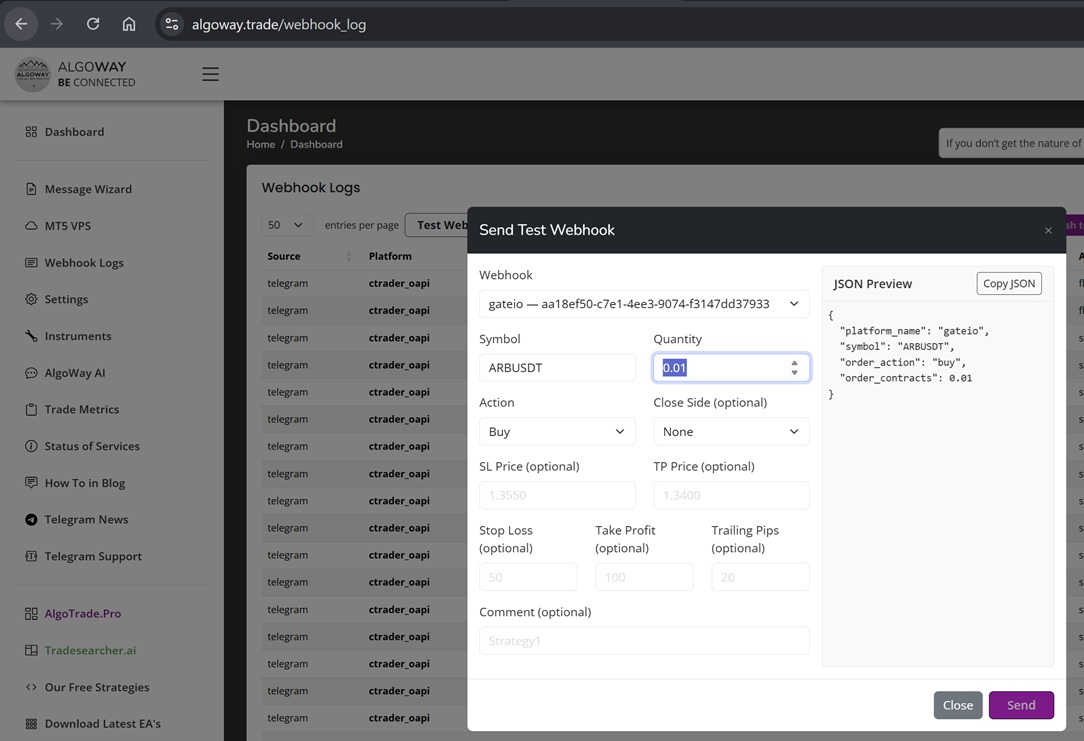Toggle the hamburger sidebar menu
1084x741 pixels.
pos(210,74)
